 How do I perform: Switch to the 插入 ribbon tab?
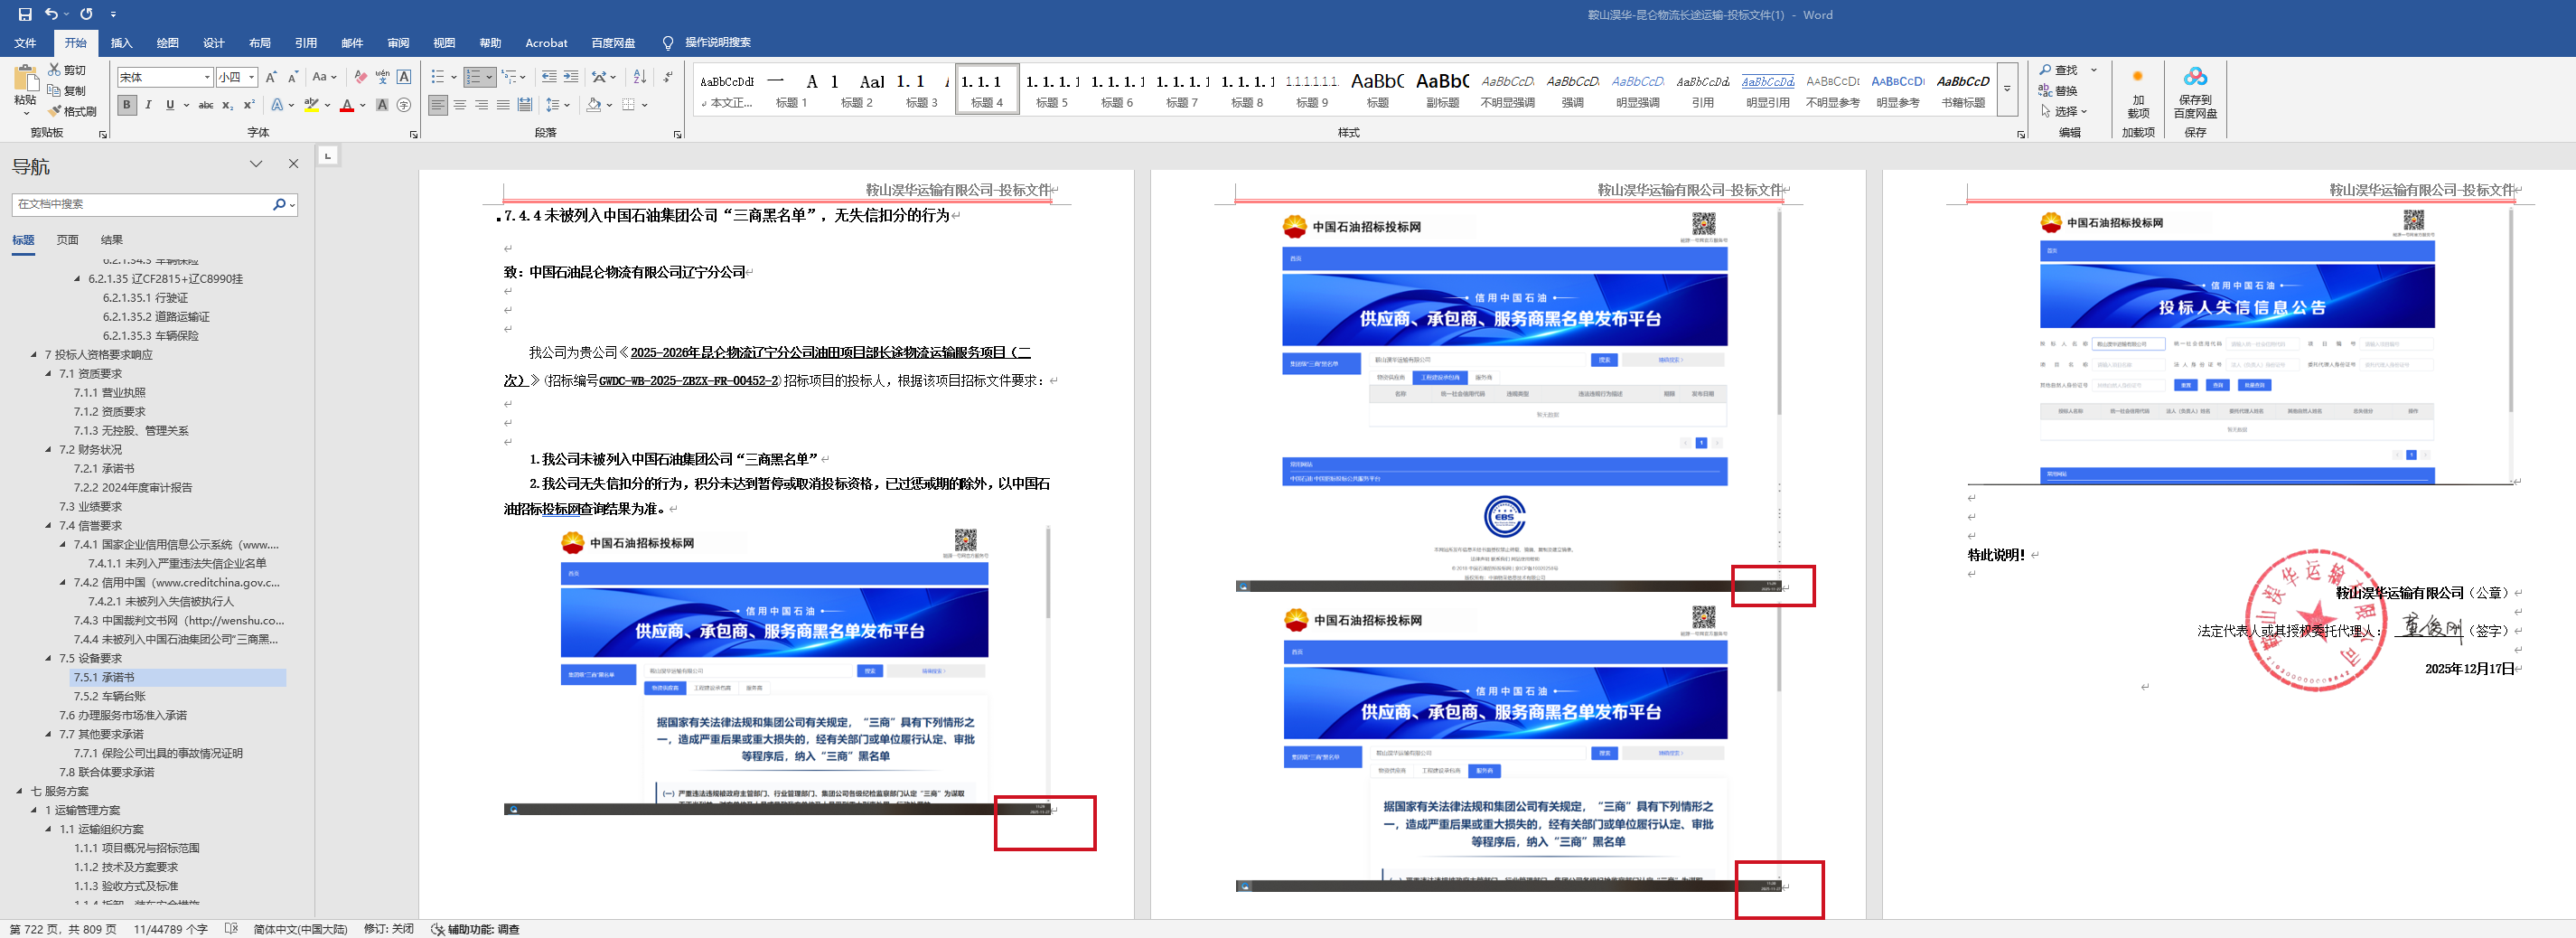click(x=121, y=43)
